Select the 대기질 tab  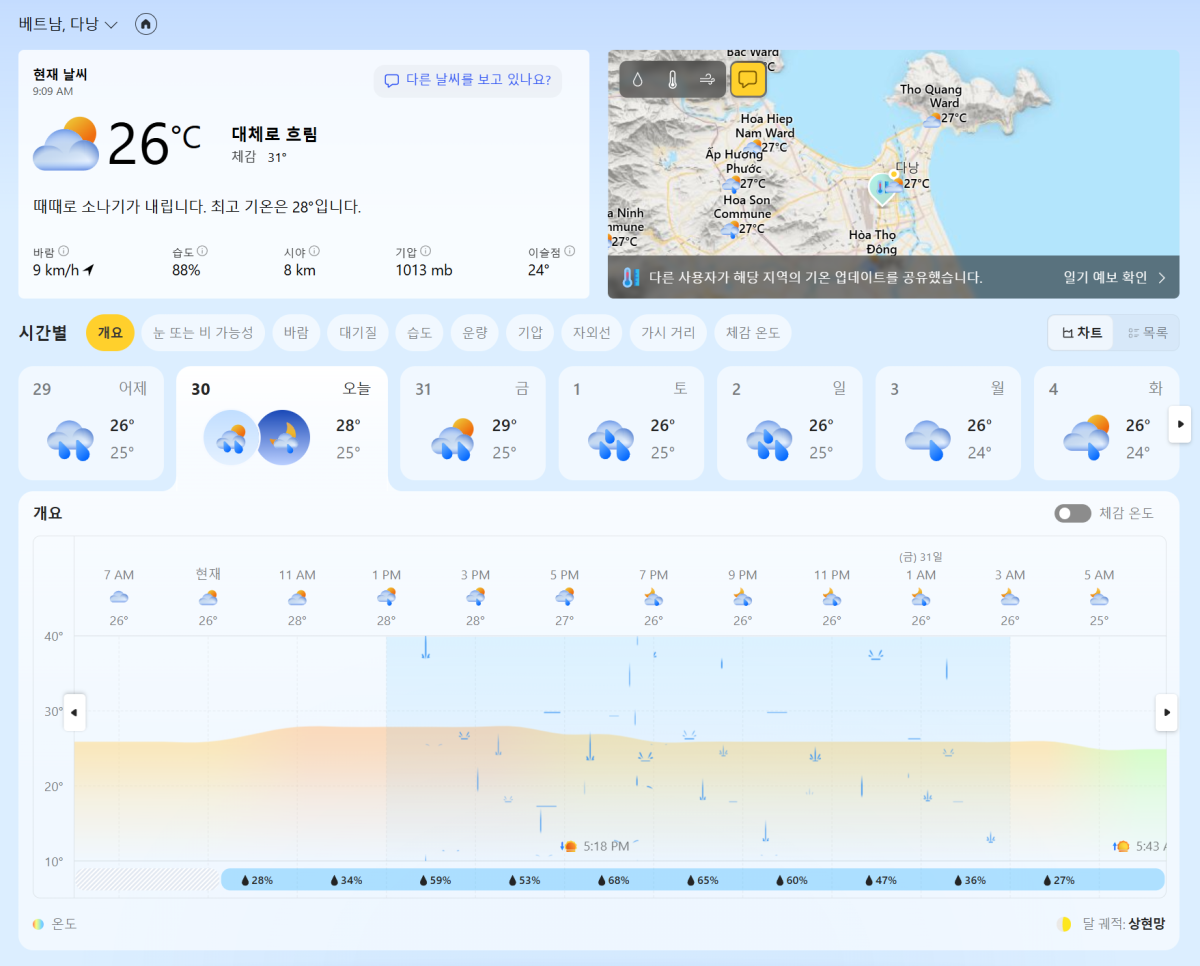pos(357,333)
